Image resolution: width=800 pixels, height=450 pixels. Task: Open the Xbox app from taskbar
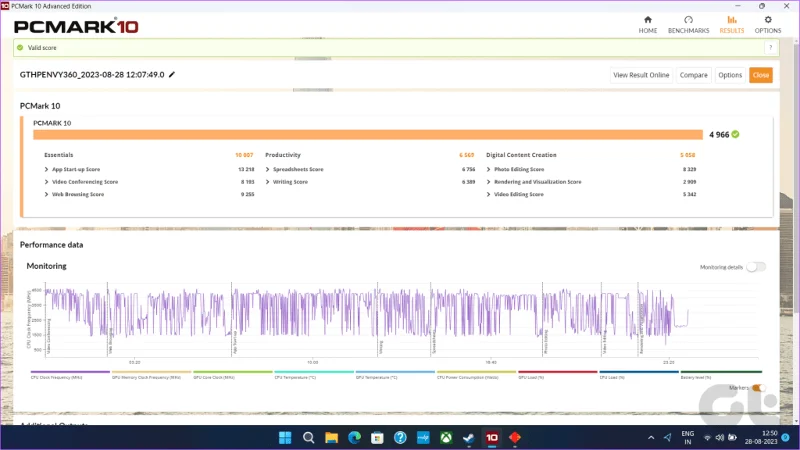(x=446, y=437)
